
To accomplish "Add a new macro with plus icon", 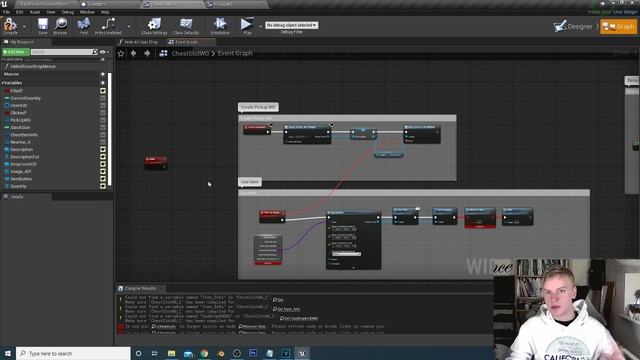I will click(102, 74).
